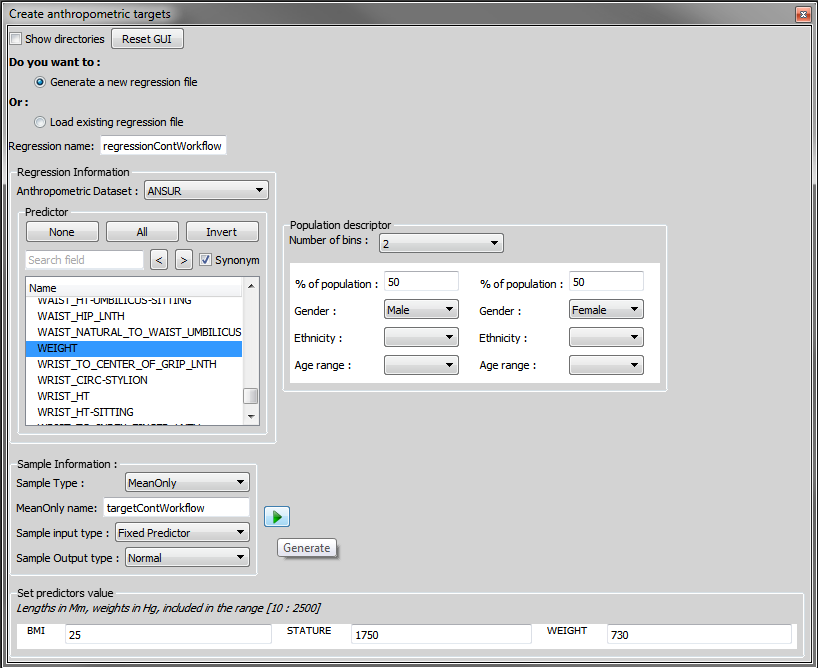Click the STATURE value field
Viewport: 818px width, 668px height.
coord(441,635)
